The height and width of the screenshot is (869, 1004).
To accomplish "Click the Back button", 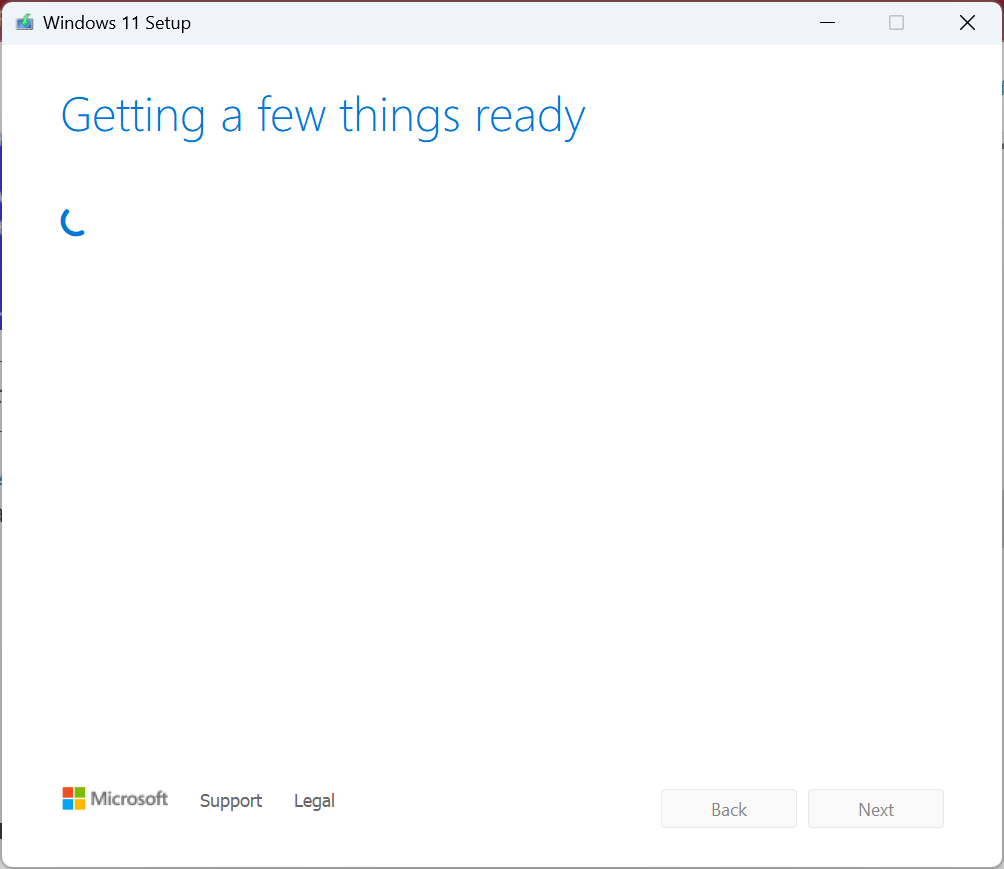I will (729, 809).
